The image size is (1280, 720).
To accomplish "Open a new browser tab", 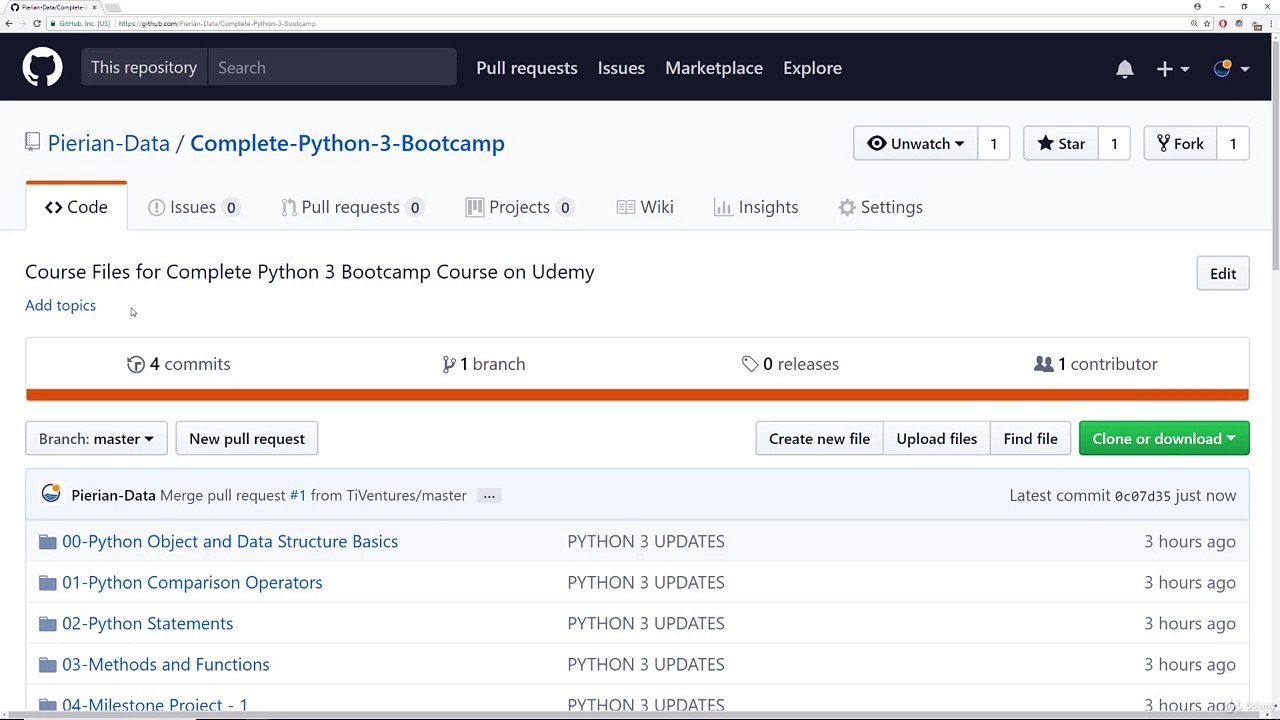I will point(113,7).
